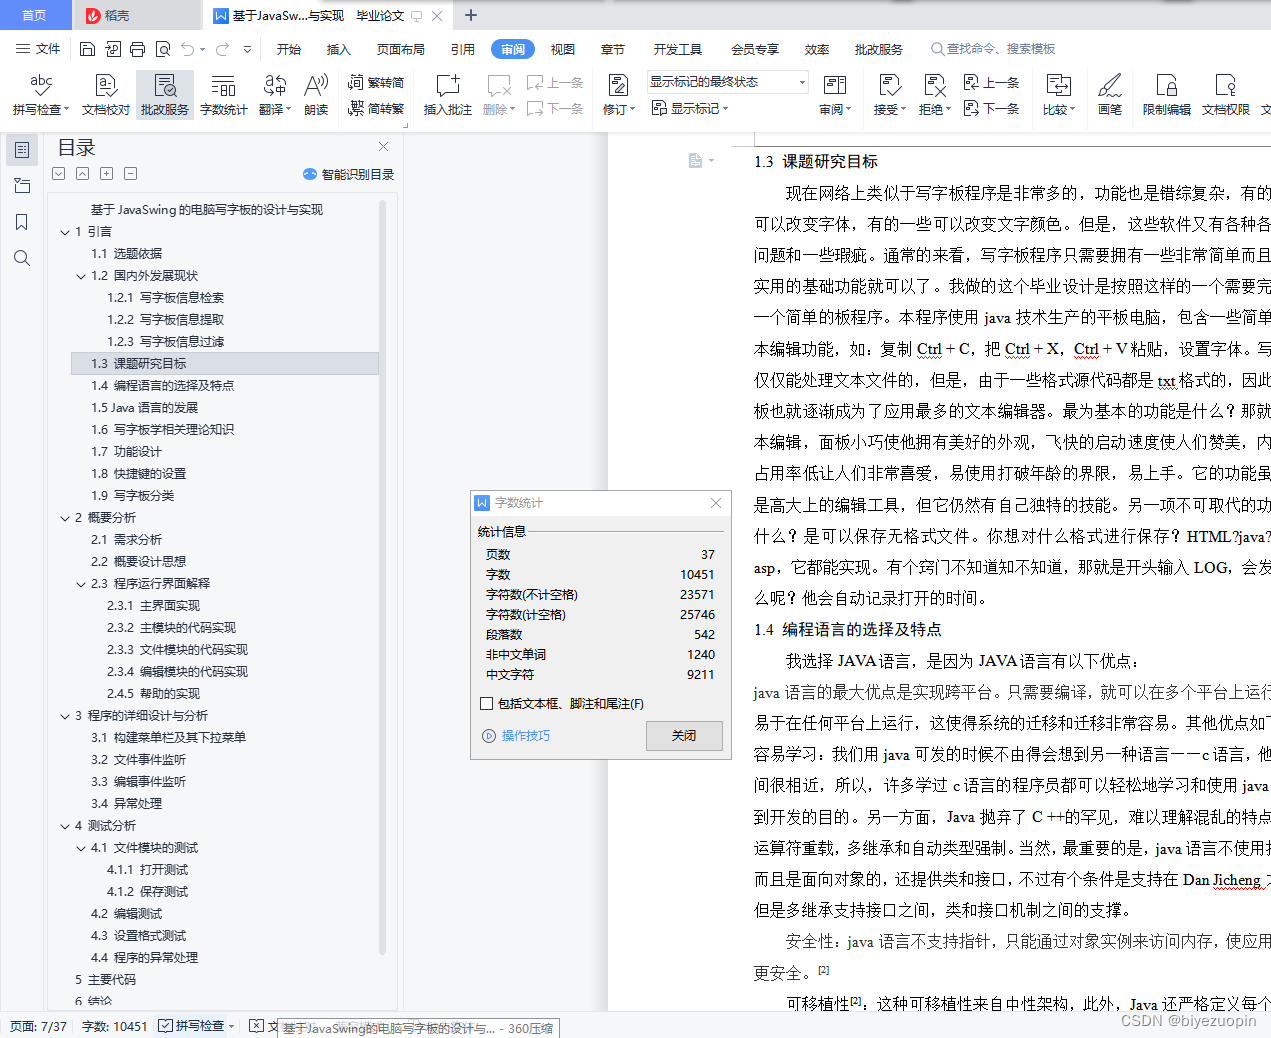Viewport: 1271px width, 1038px height.
Task: Open the 修订 track changes tool
Action: pos(618,95)
